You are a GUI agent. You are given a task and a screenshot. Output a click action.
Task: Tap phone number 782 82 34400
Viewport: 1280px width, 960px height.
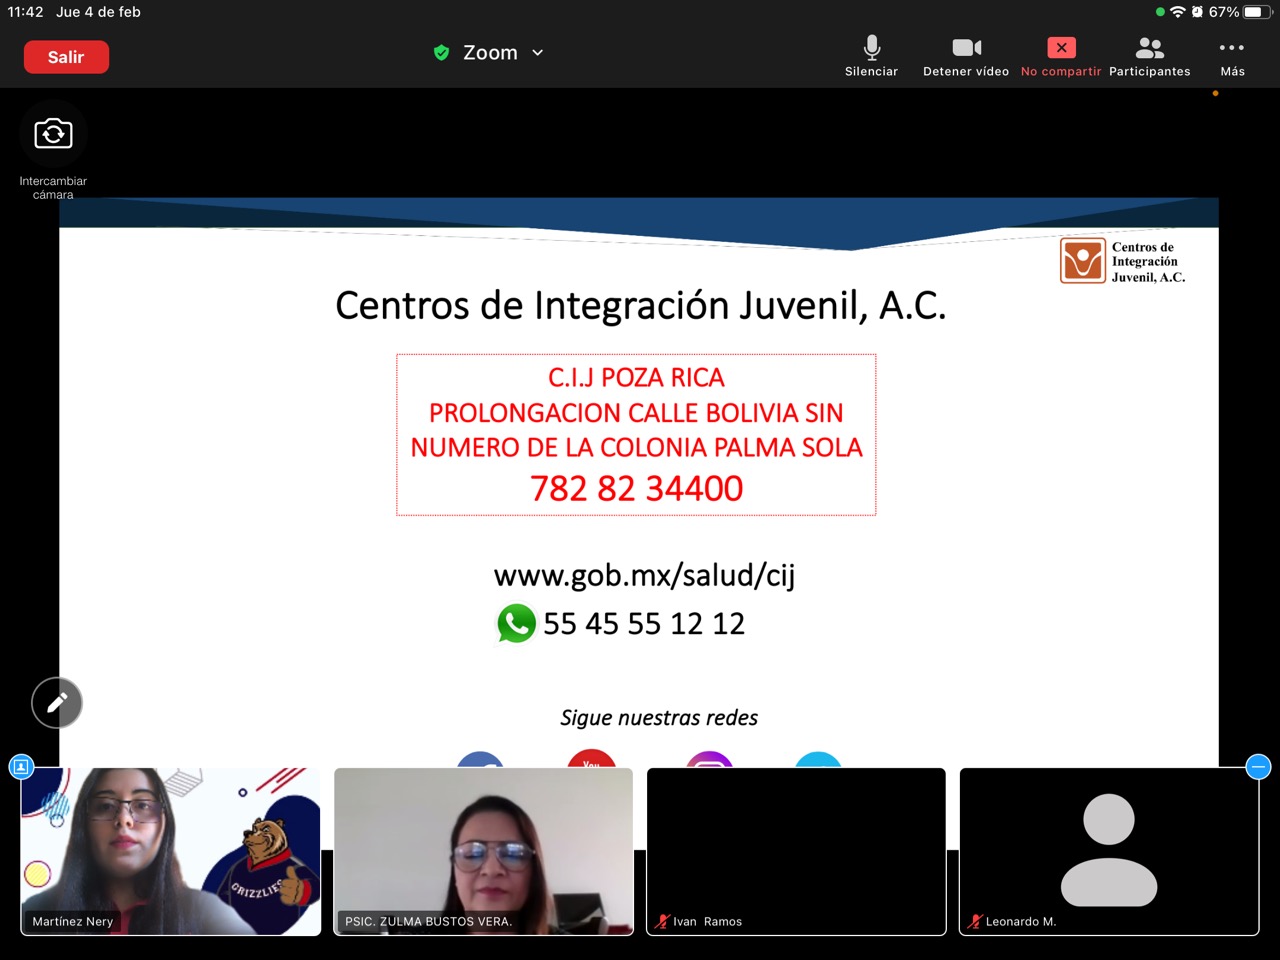(x=636, y=488)
